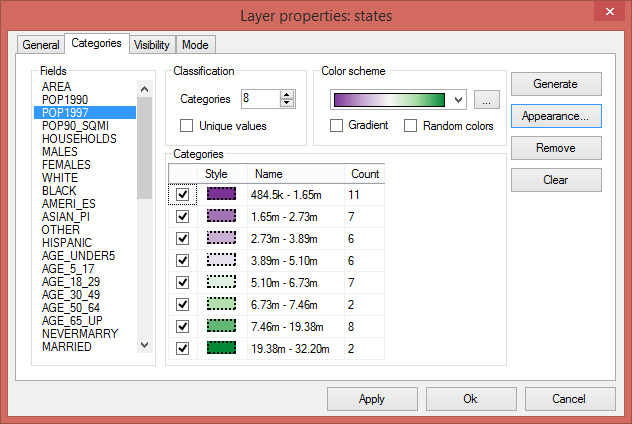This screenshot has width=632, height=424.
Task: Uncheck the 1.65m - 2.73m category
Action: point(183,216)
